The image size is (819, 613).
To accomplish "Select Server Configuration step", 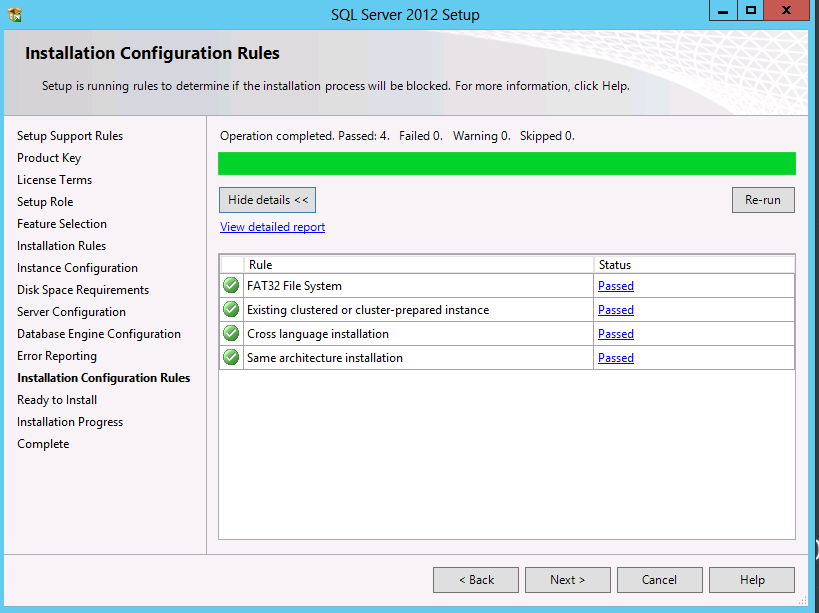I will 72,312.
